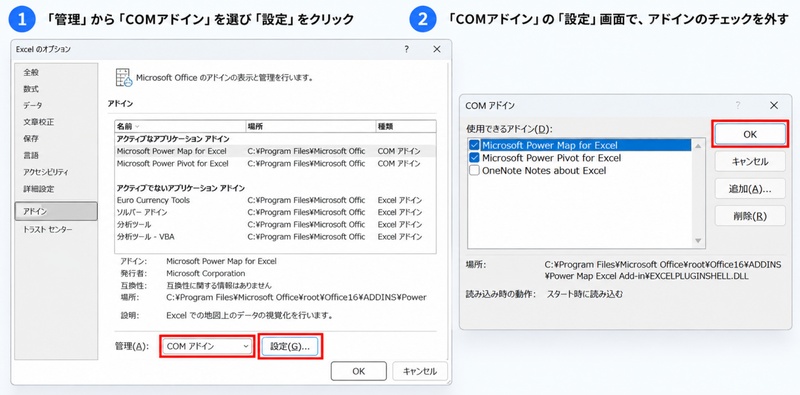800x395 pixels.
Task: Click the 場所 column header
Action: [310, 126]
